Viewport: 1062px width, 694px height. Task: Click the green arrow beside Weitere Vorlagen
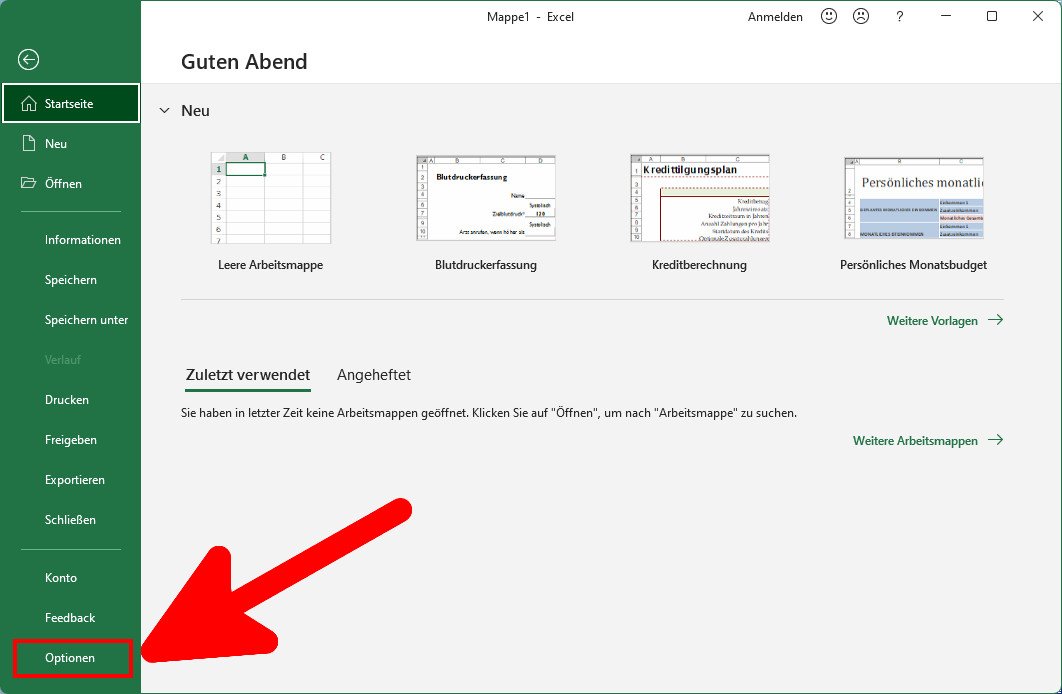point(994,320)
